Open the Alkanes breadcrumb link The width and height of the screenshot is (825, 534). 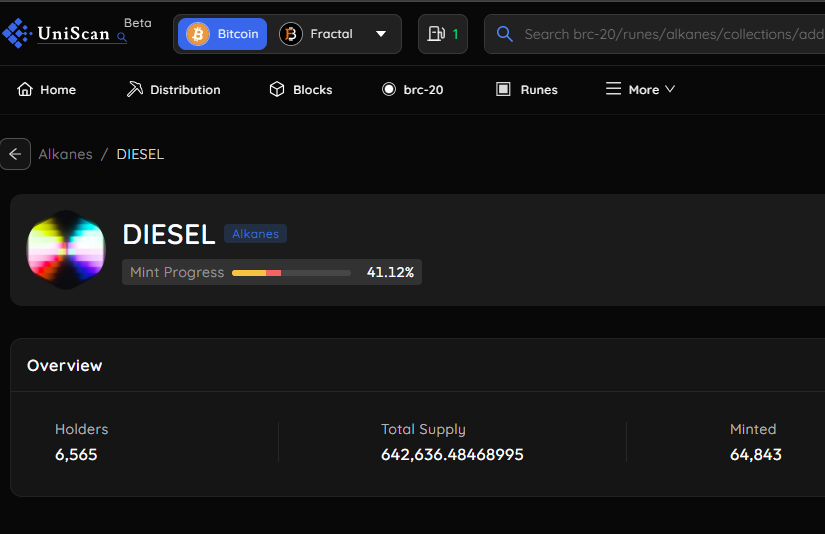pyautogui.click(x=66, y=154)
